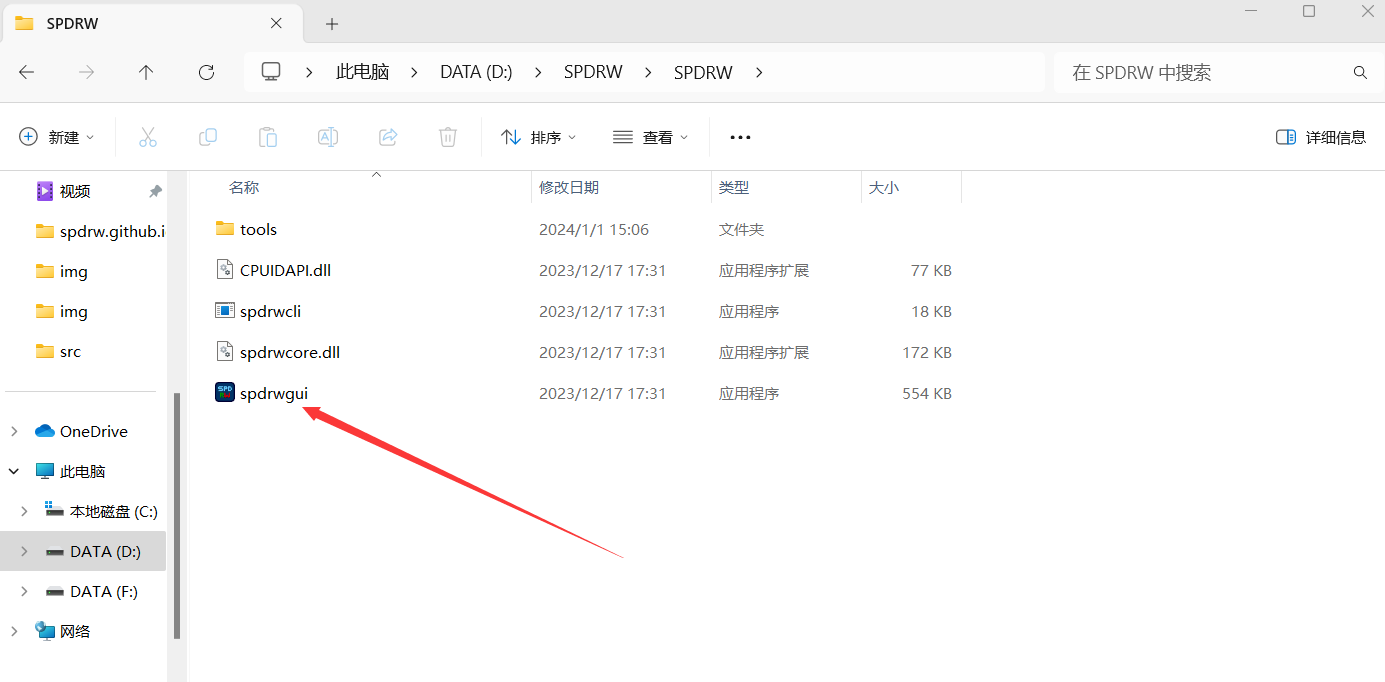The image size is (1385, 682).
Task: Click the 172 KB size cell
Action: pyautogui.click(x=927, y=353)
